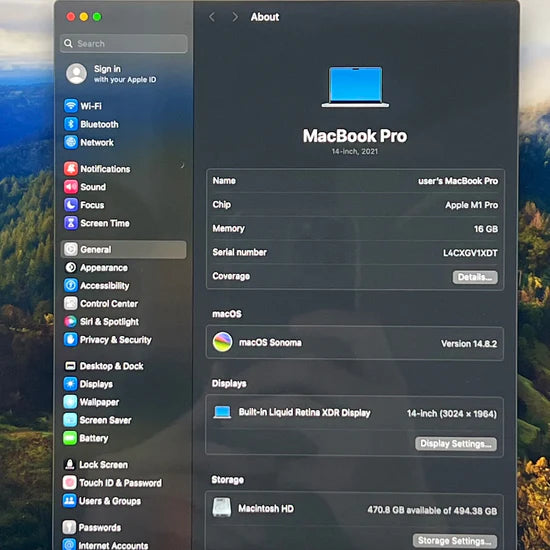Select Touch ID & Password fingerprint icon
Screen dimensions: 550x550
point(69,483)
